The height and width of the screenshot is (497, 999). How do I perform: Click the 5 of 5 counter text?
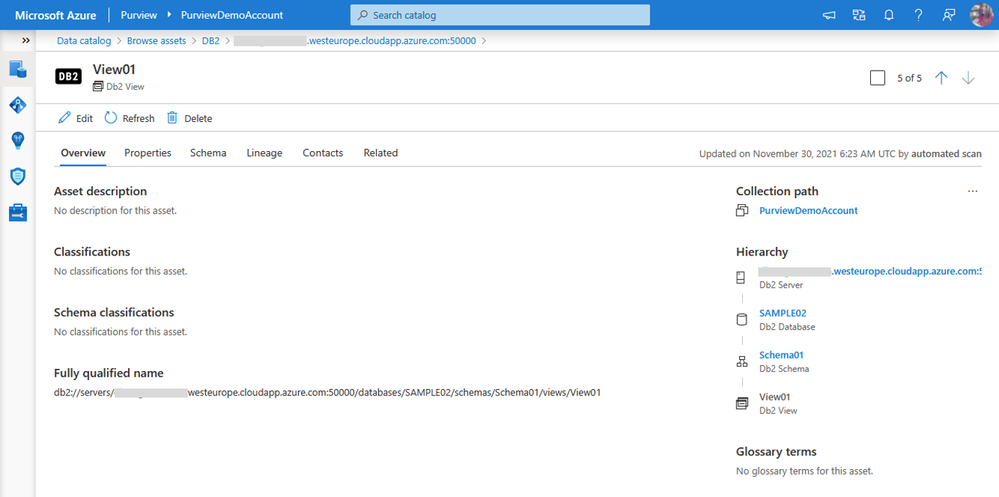click(x=909, y=78)
